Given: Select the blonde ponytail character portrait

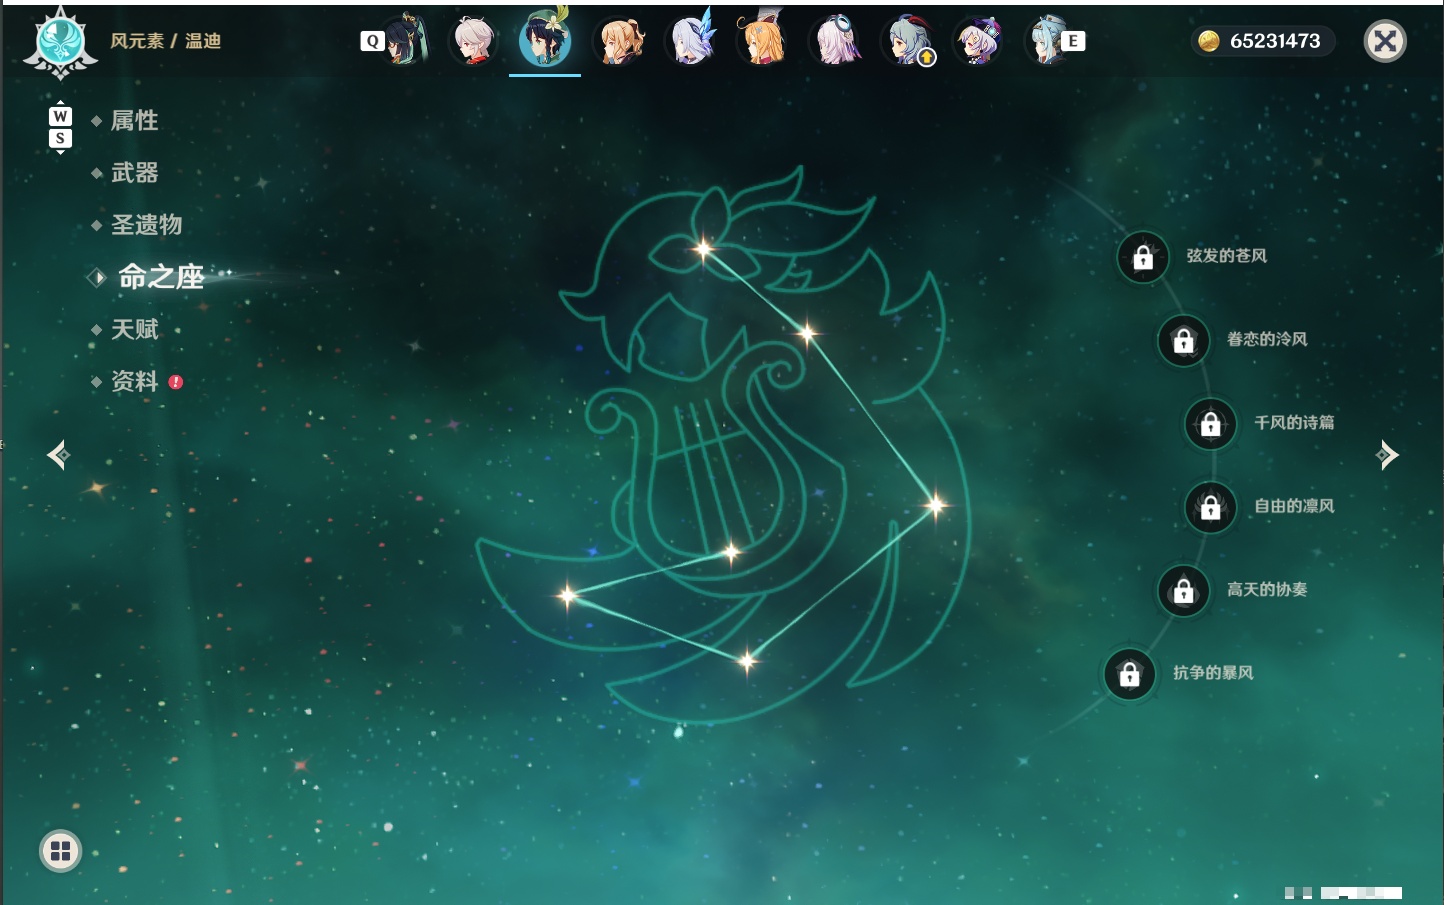Looking at the screenshot, I should [x=619, y=41].
